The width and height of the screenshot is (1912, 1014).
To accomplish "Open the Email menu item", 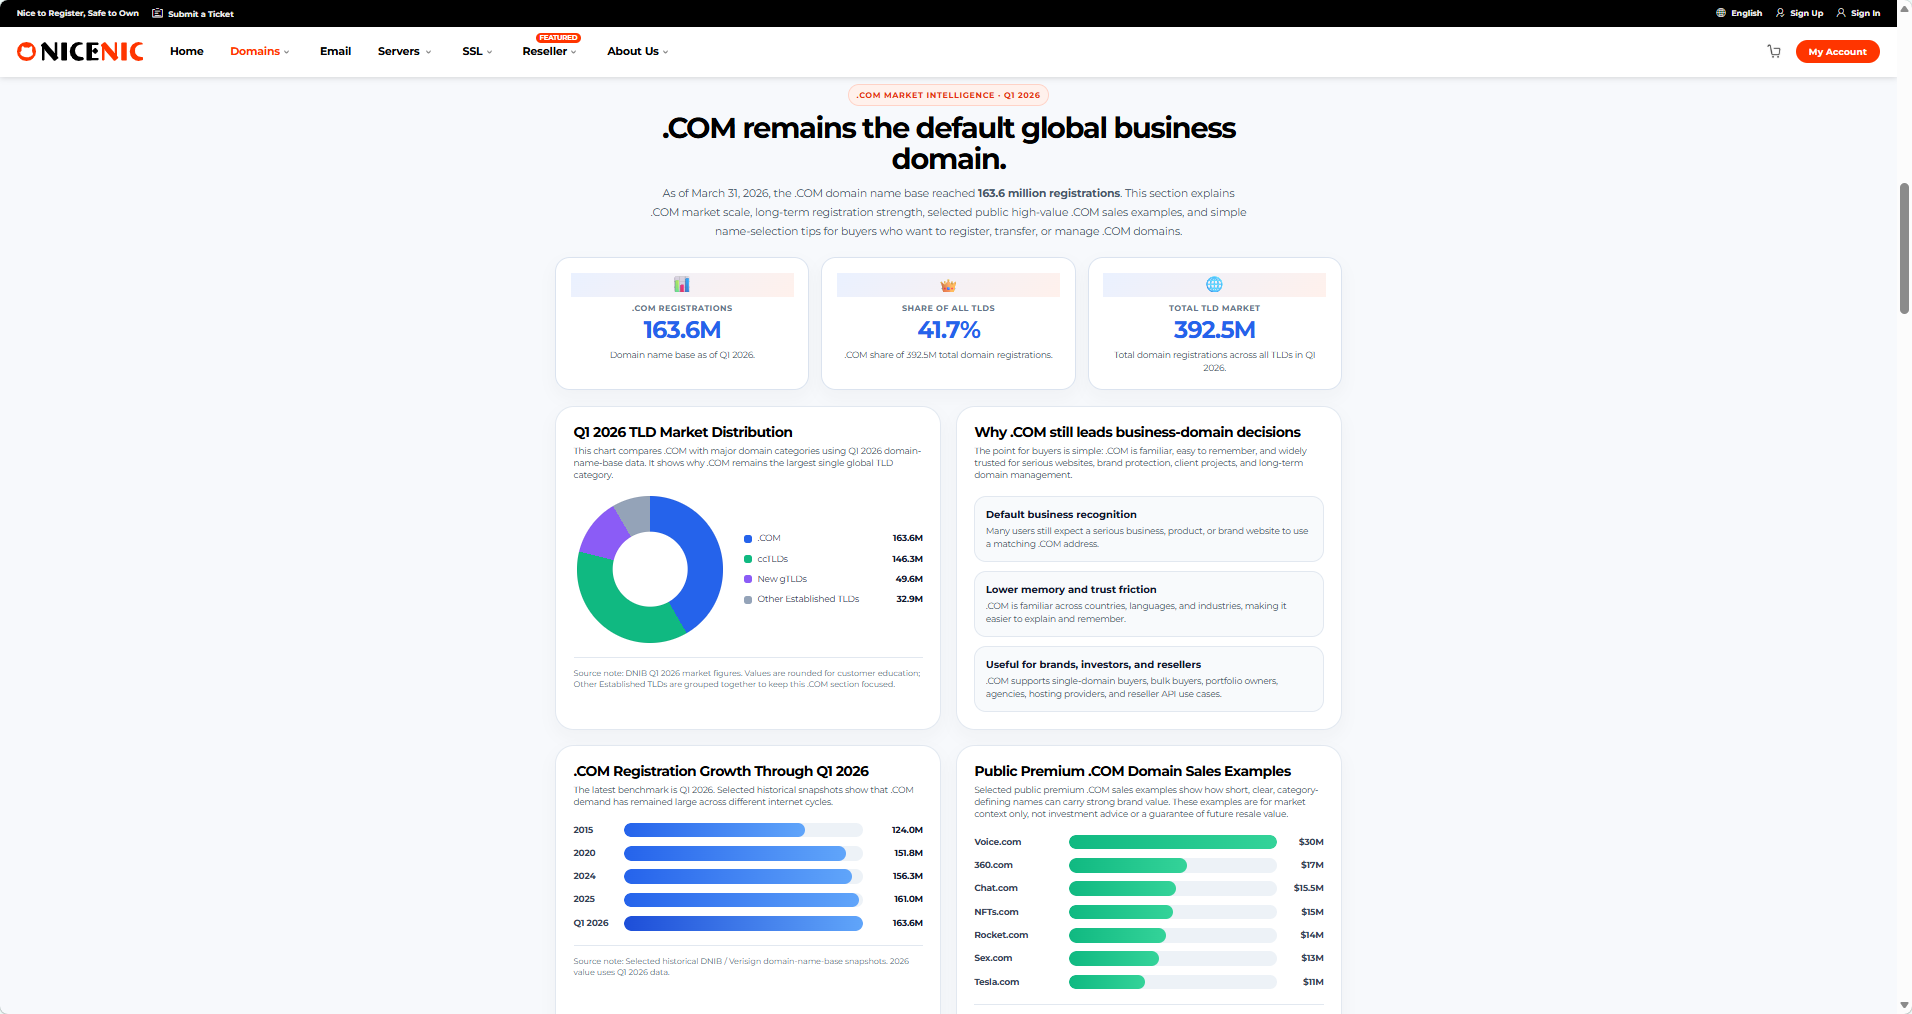I will 335,51.
